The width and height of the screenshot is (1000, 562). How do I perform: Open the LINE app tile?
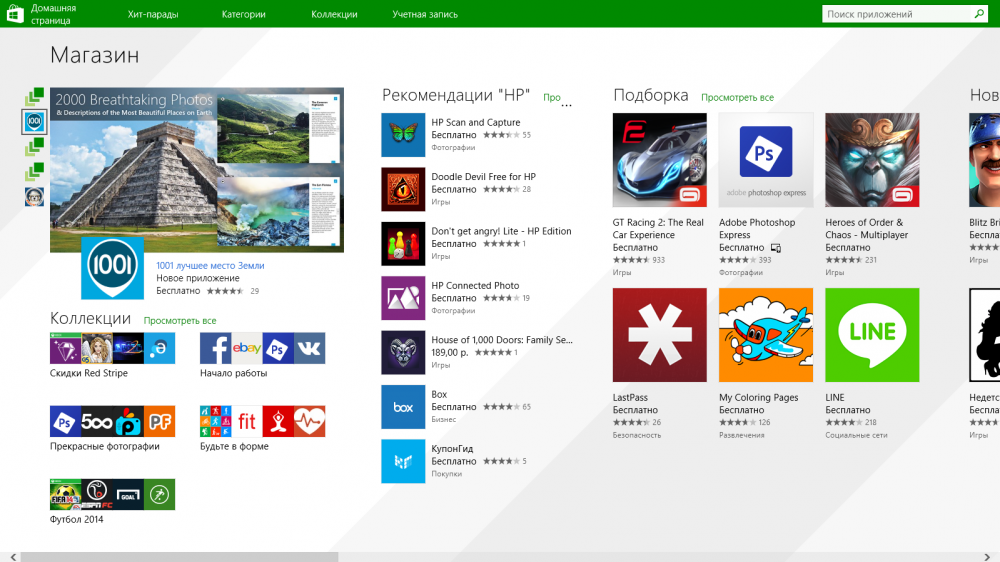coord(872,335)
